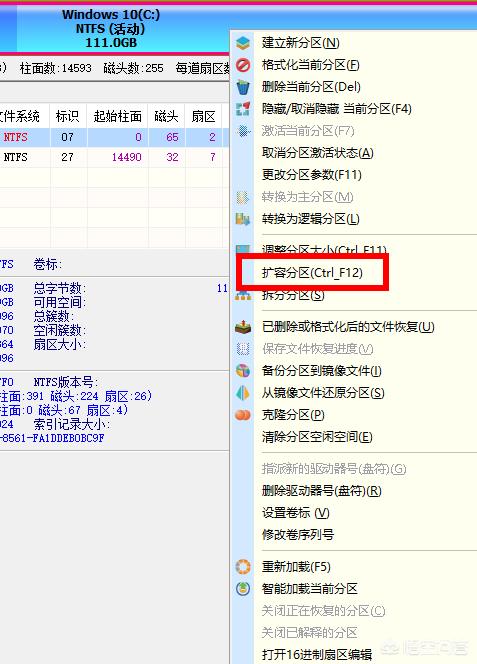
Task: Click the icon beside 转换为逻辑分区(L)
Action: [x=243, y=219]
